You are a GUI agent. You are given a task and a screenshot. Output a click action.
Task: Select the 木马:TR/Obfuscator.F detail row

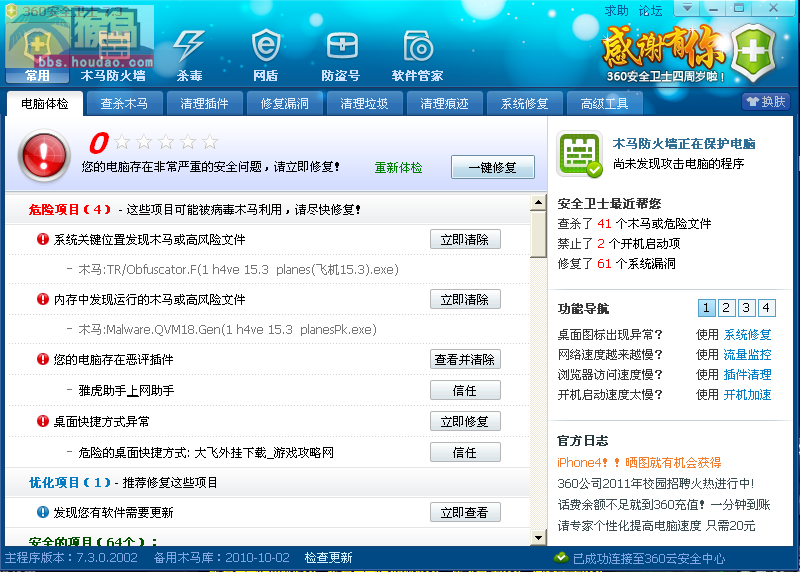click(239, 269)
